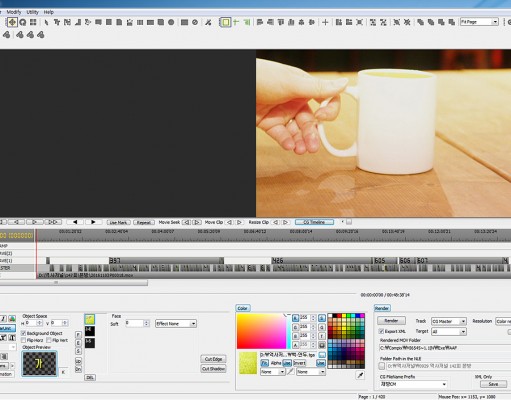Screen dimensions: 511x400
Task: Open the Help menu
Action: click(x=49, y=12)
